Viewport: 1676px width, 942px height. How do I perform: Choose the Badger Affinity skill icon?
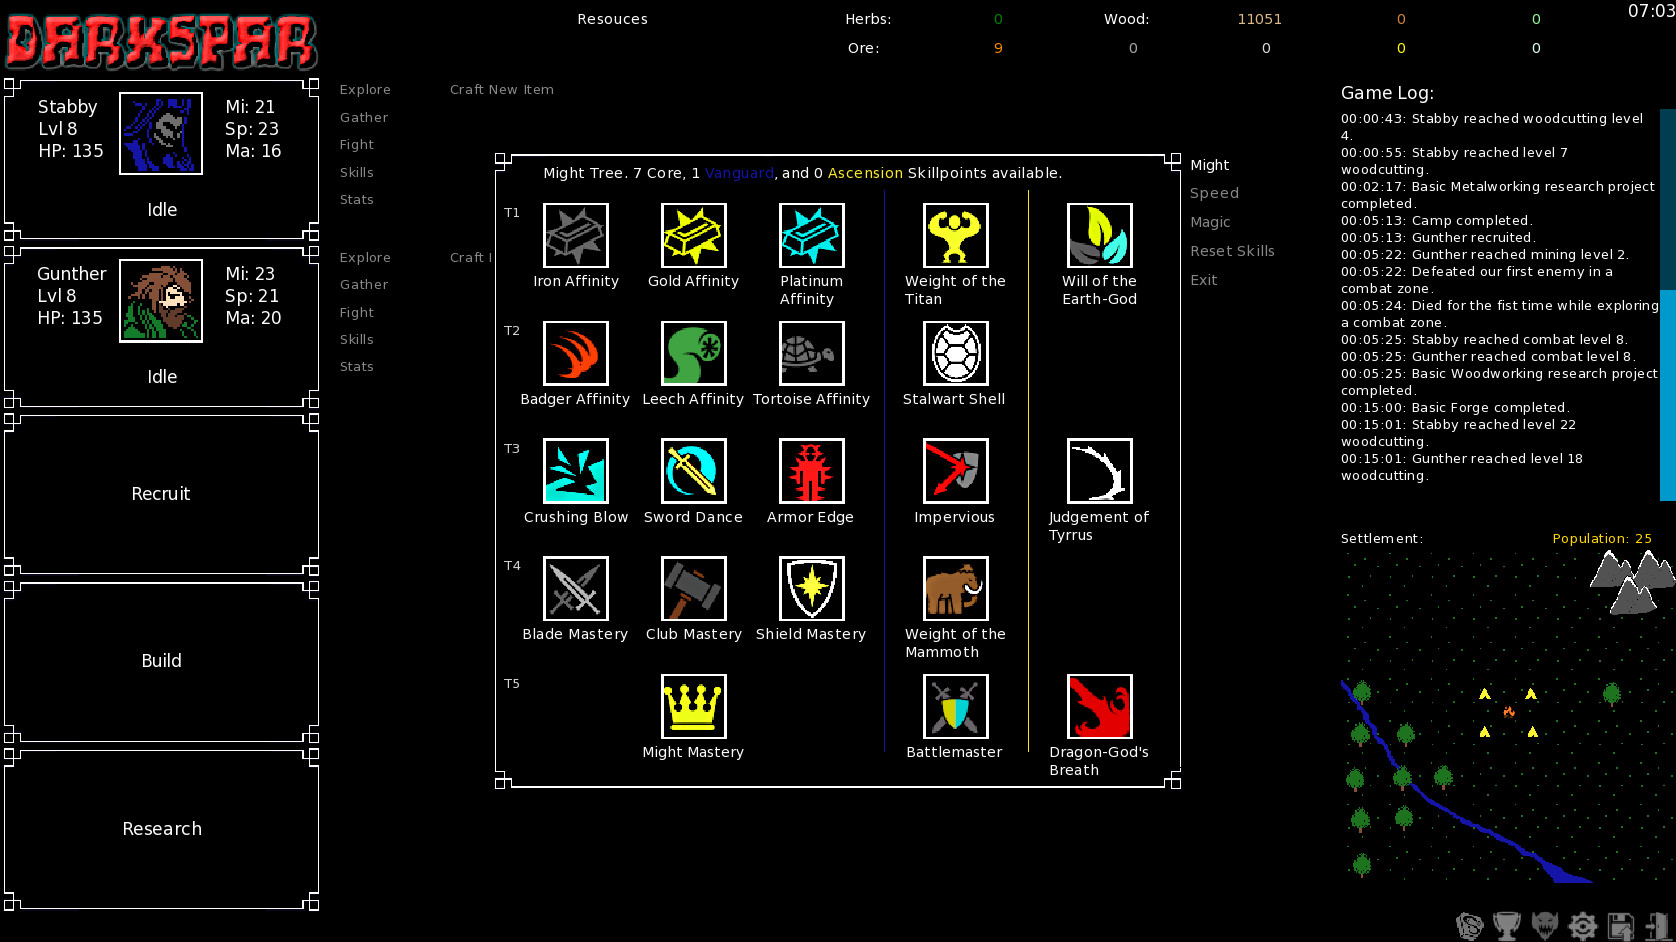point(575,353)
